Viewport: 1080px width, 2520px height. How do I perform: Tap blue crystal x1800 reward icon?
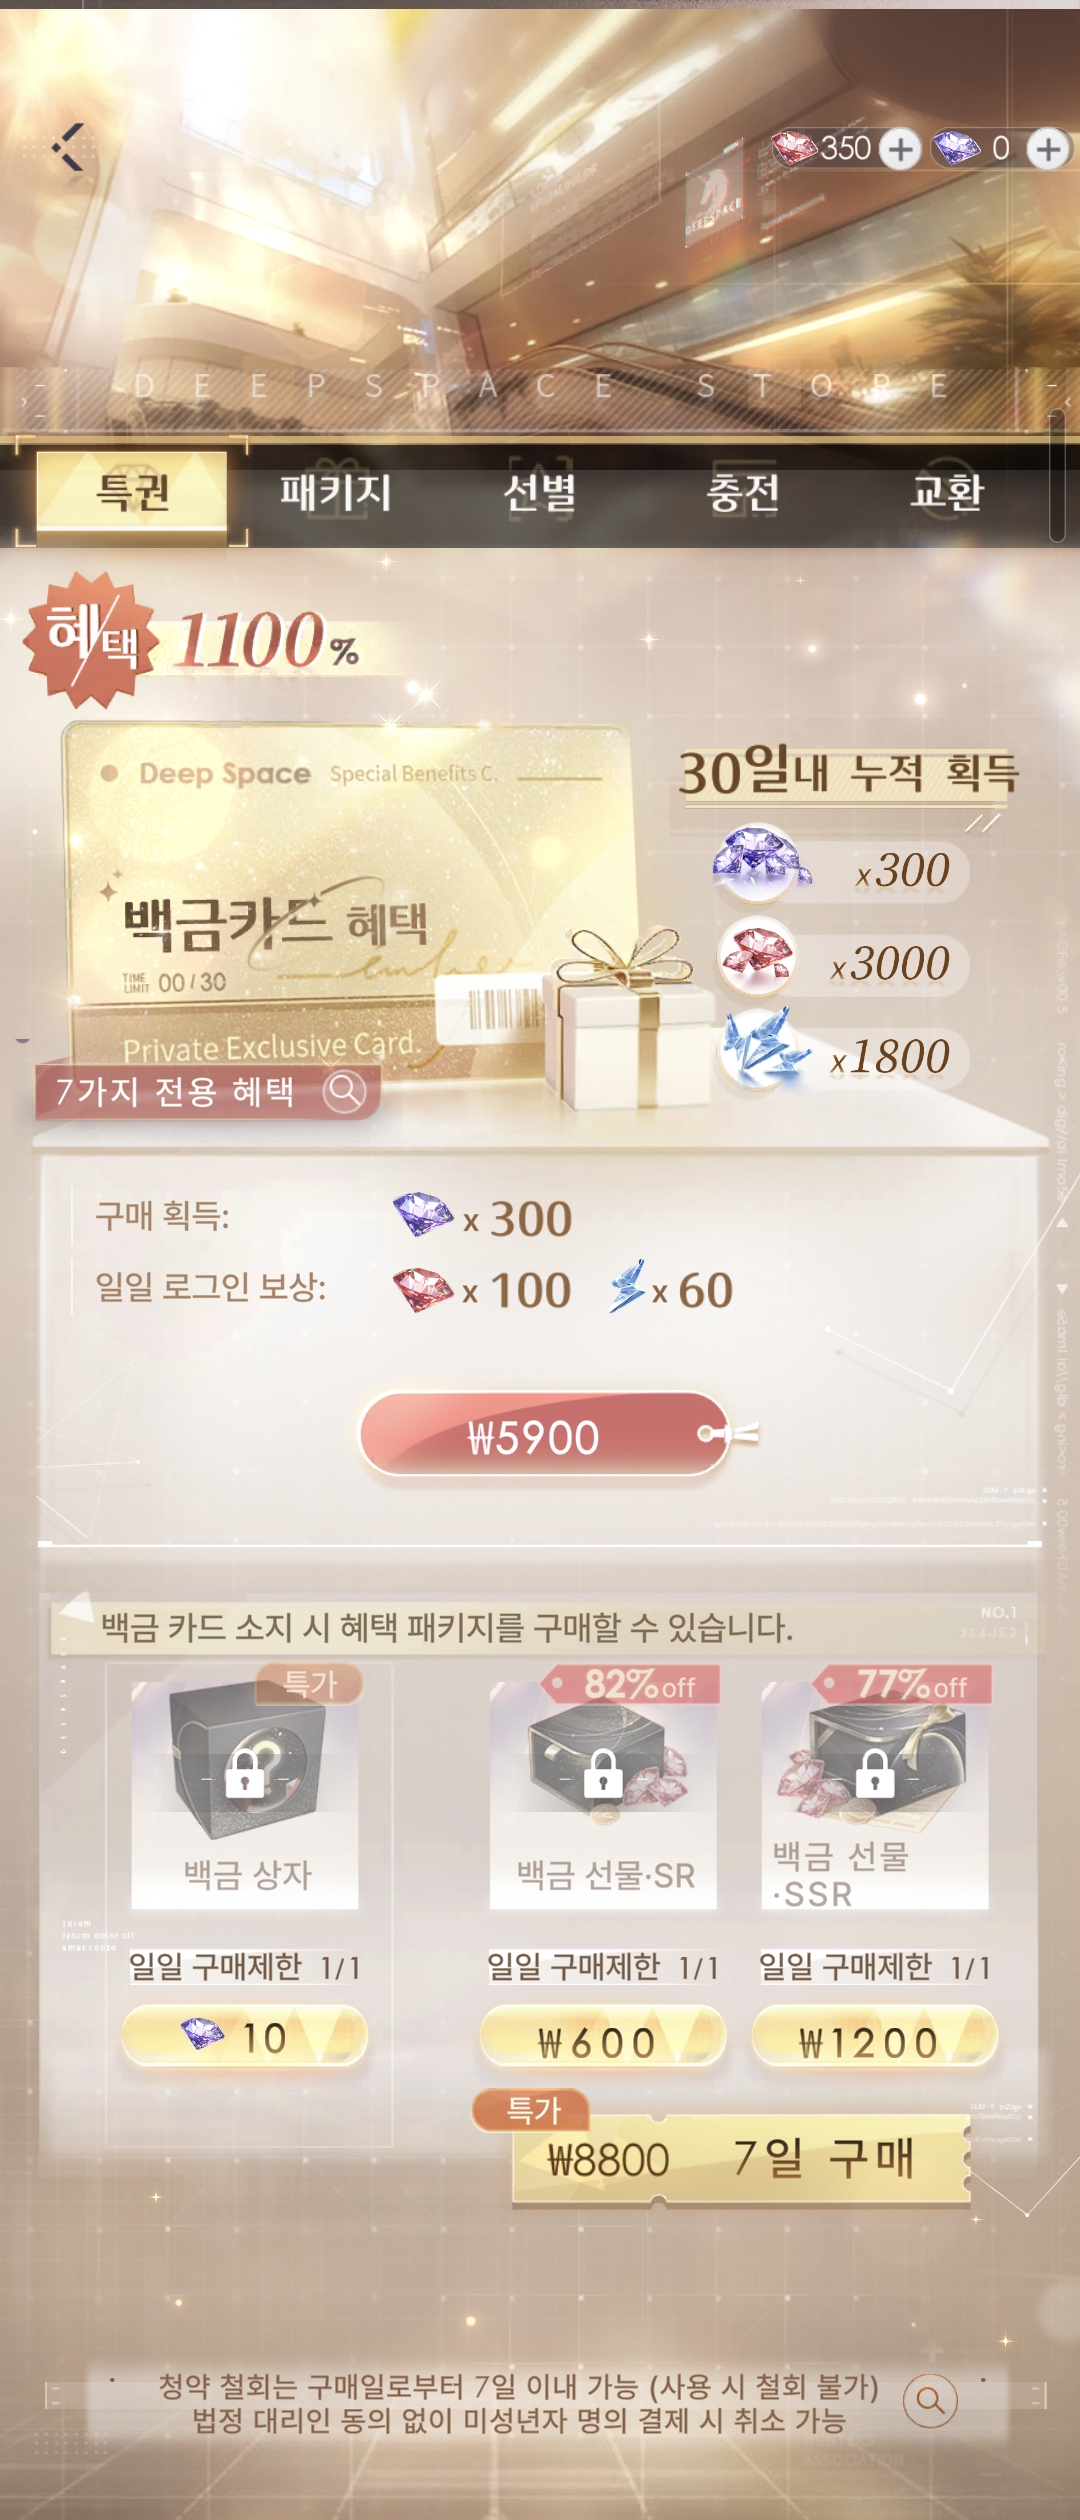[764, 1048]
